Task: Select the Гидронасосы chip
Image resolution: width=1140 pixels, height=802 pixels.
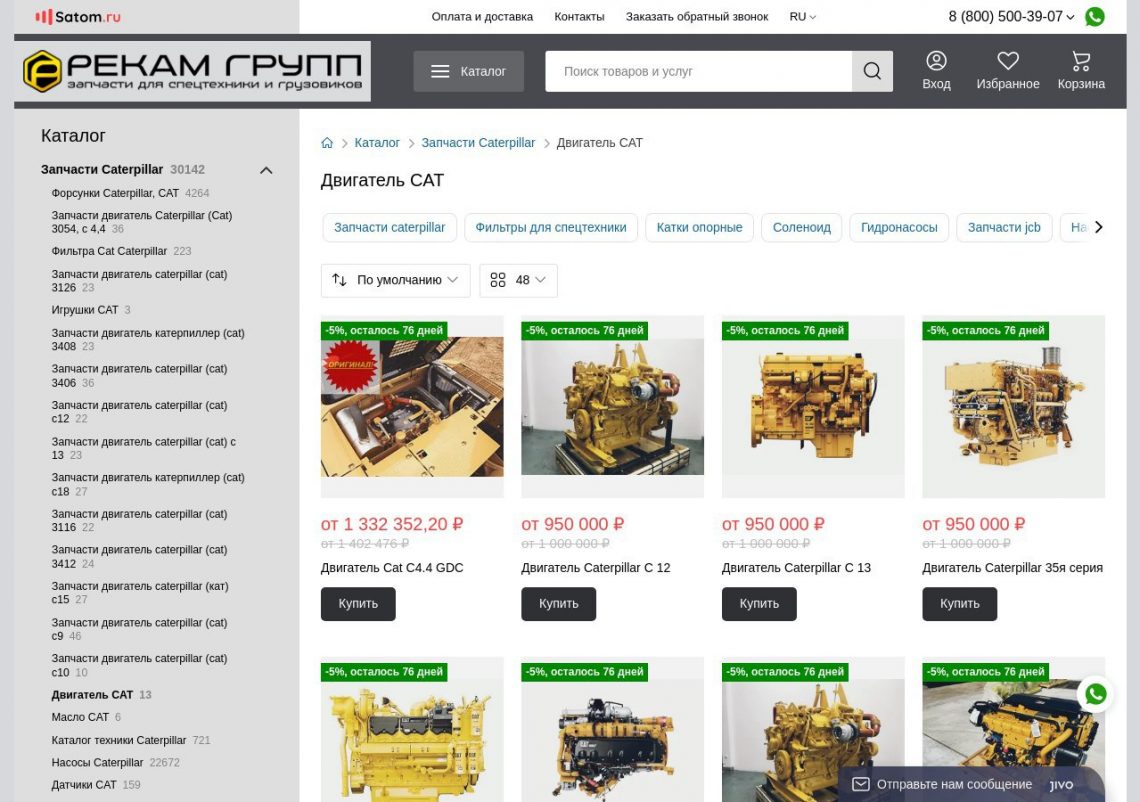Action: tap(899, 228)
